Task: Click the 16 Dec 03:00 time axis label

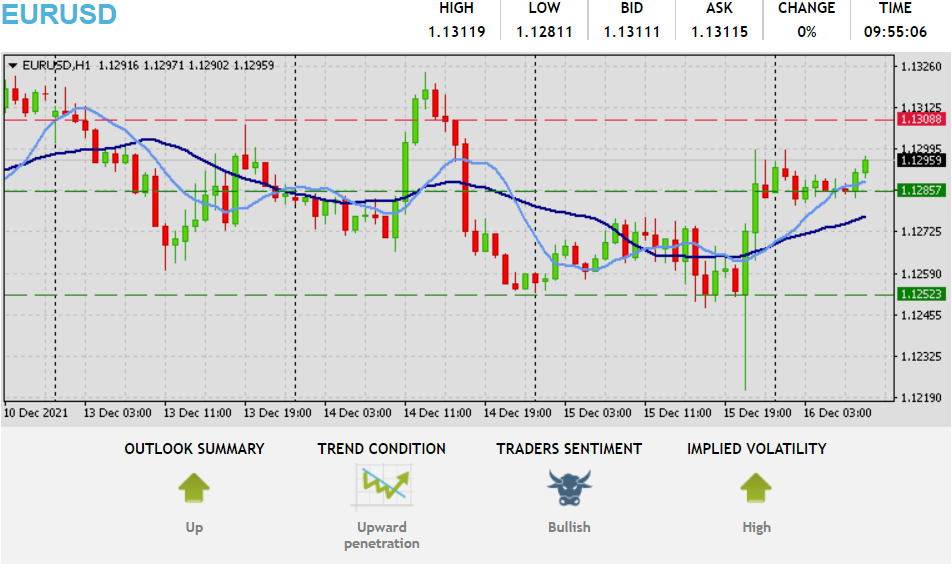Action: 838,413
